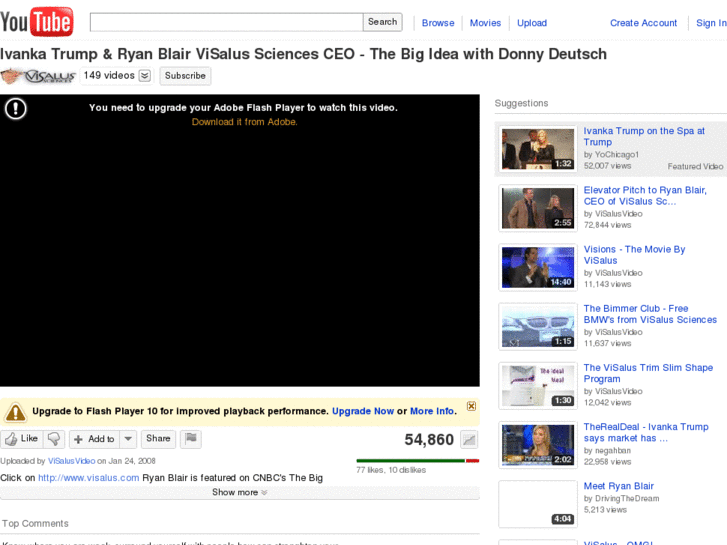Open The ViSalus Trim Slim Shape Program title

[x=648, y=373]
